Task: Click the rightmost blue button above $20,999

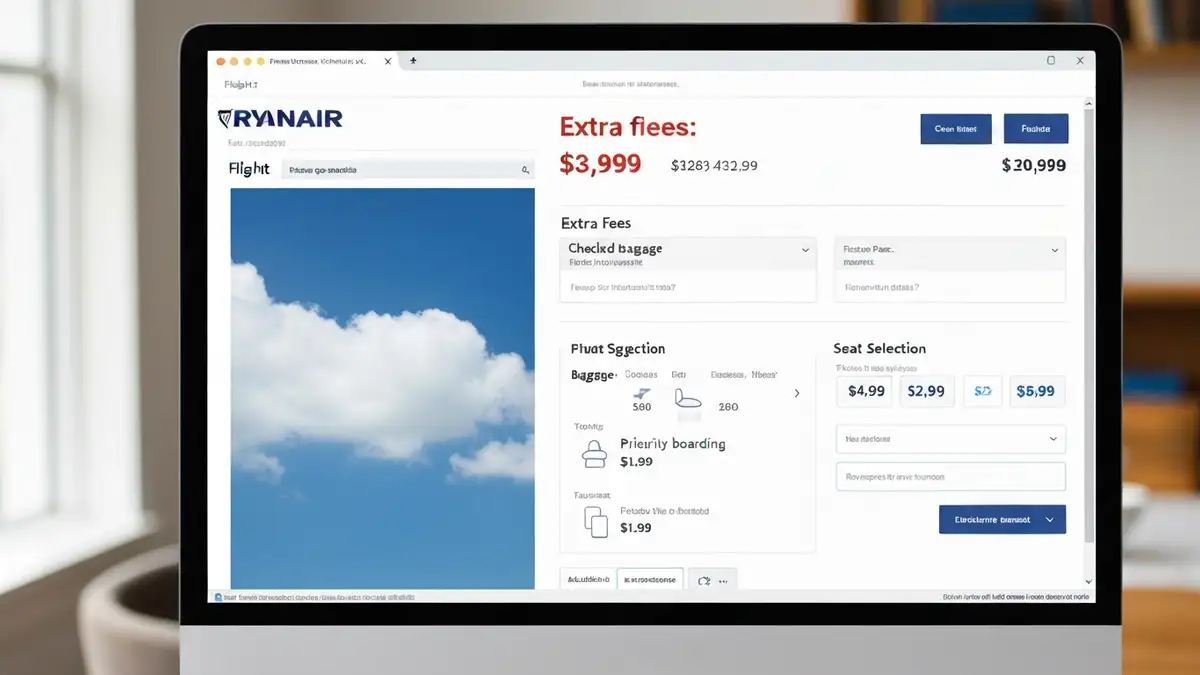Action: (x=1036, y=129)
